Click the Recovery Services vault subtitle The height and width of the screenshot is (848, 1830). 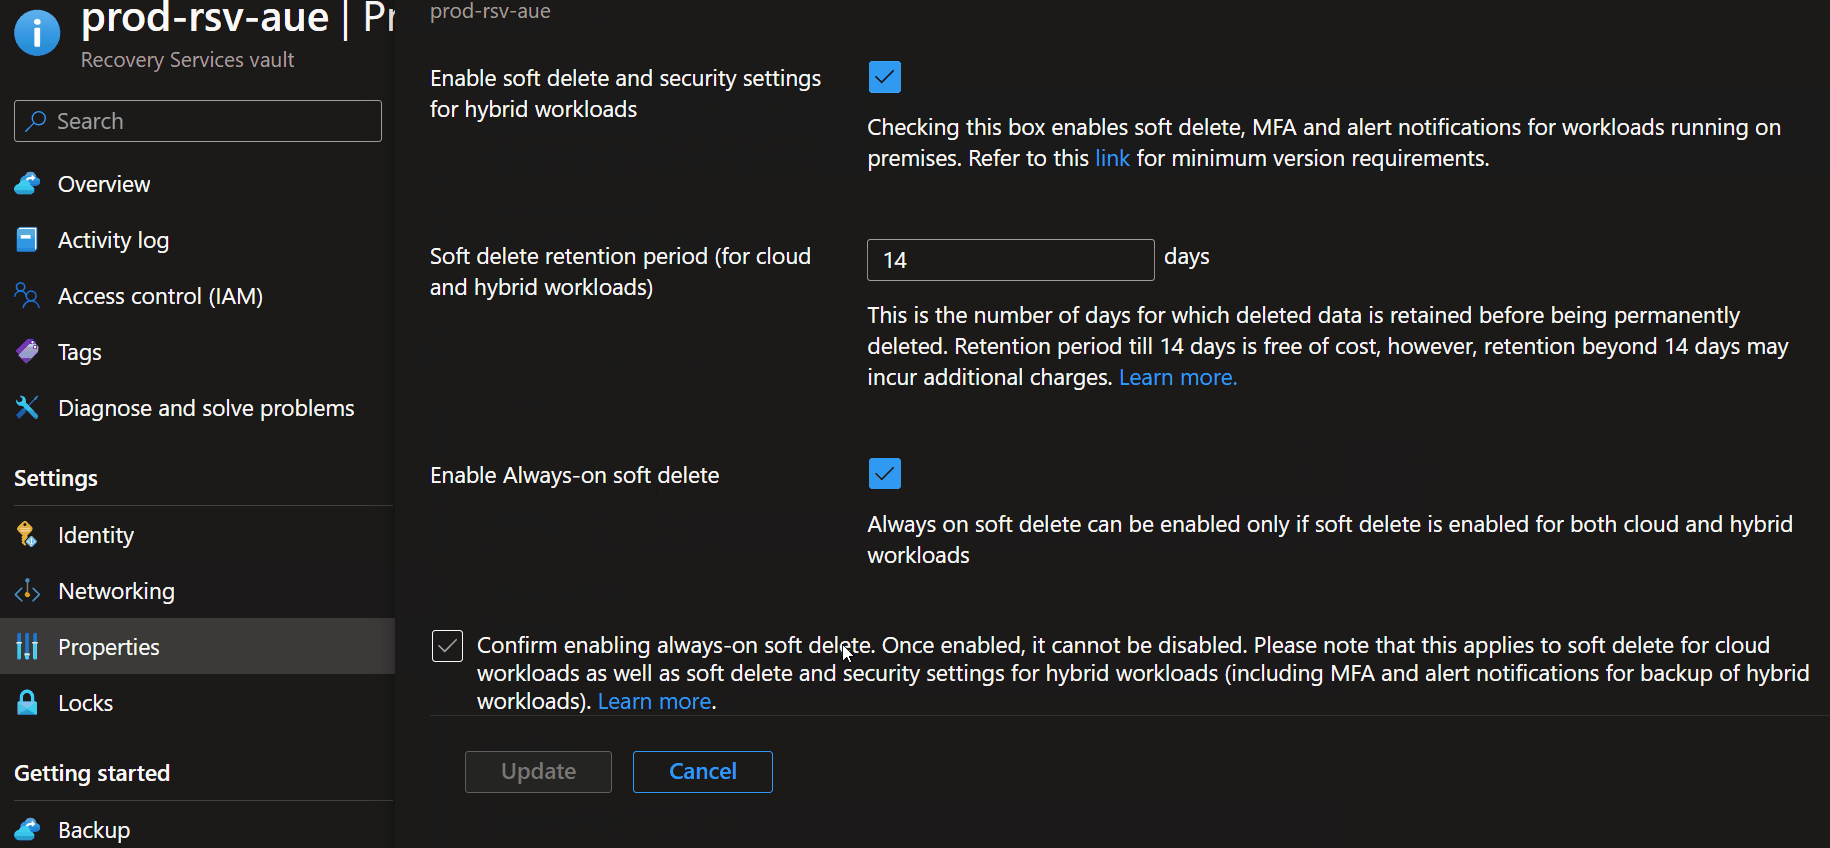click(187, 60)
